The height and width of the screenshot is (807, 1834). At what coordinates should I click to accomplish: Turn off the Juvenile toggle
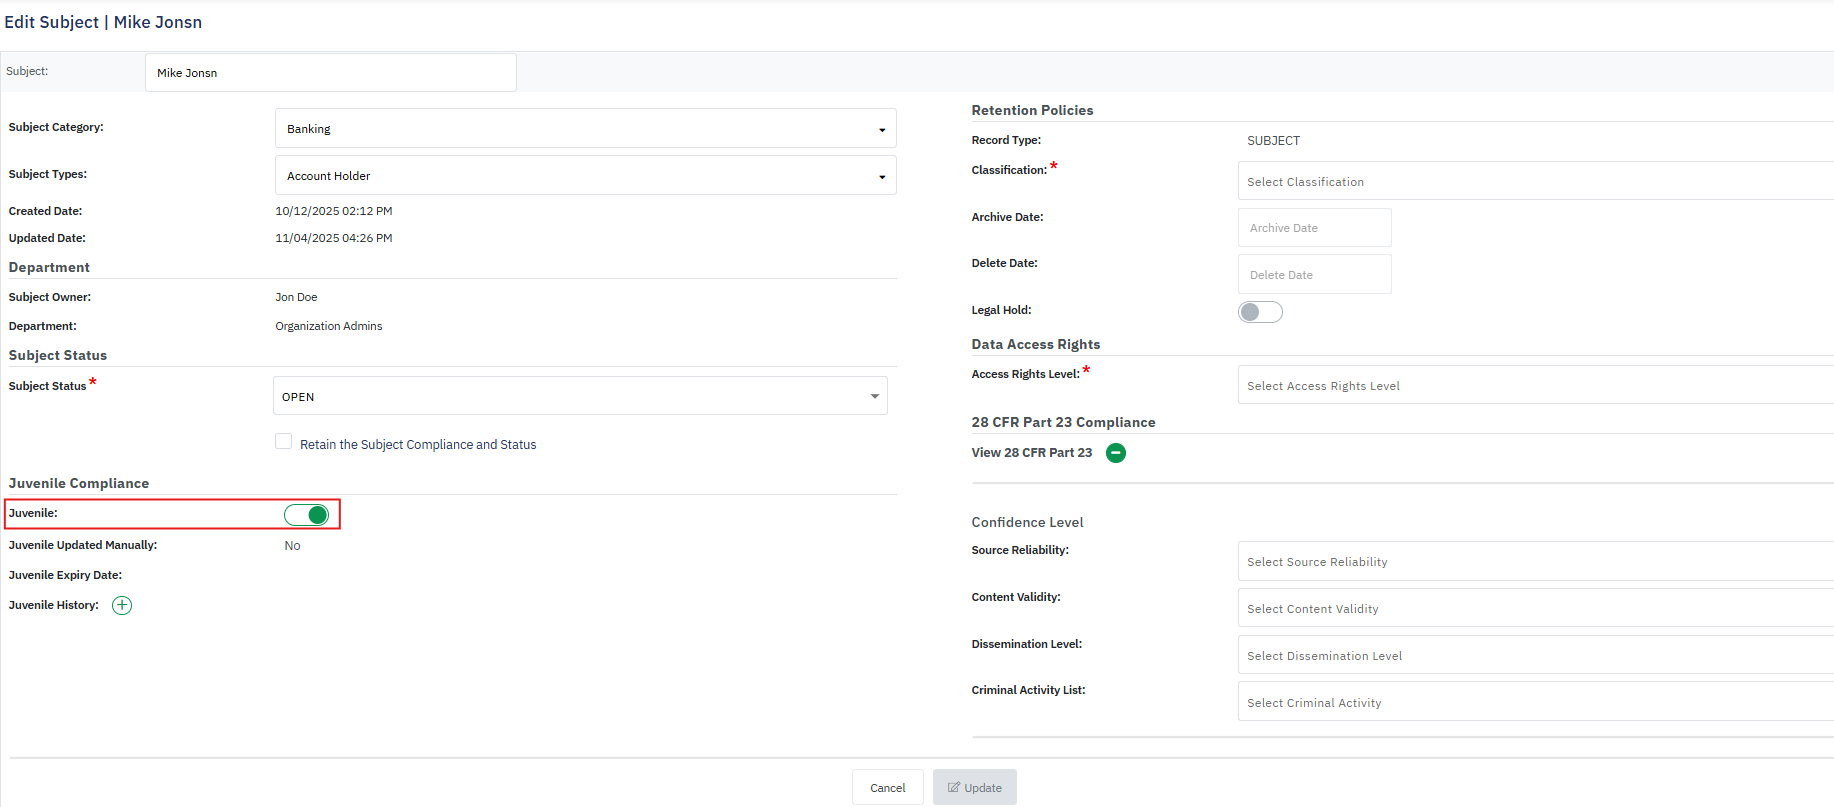tap(306, 515)
